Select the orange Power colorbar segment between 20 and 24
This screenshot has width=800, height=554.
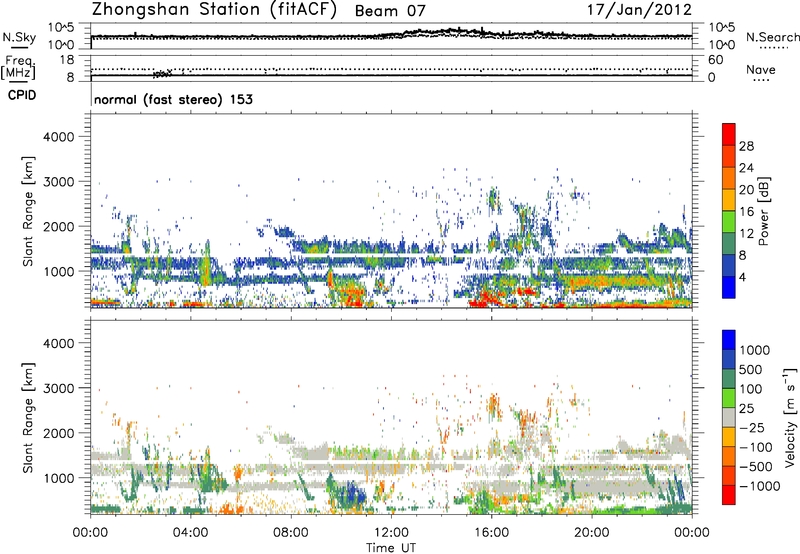click(729, 178)
